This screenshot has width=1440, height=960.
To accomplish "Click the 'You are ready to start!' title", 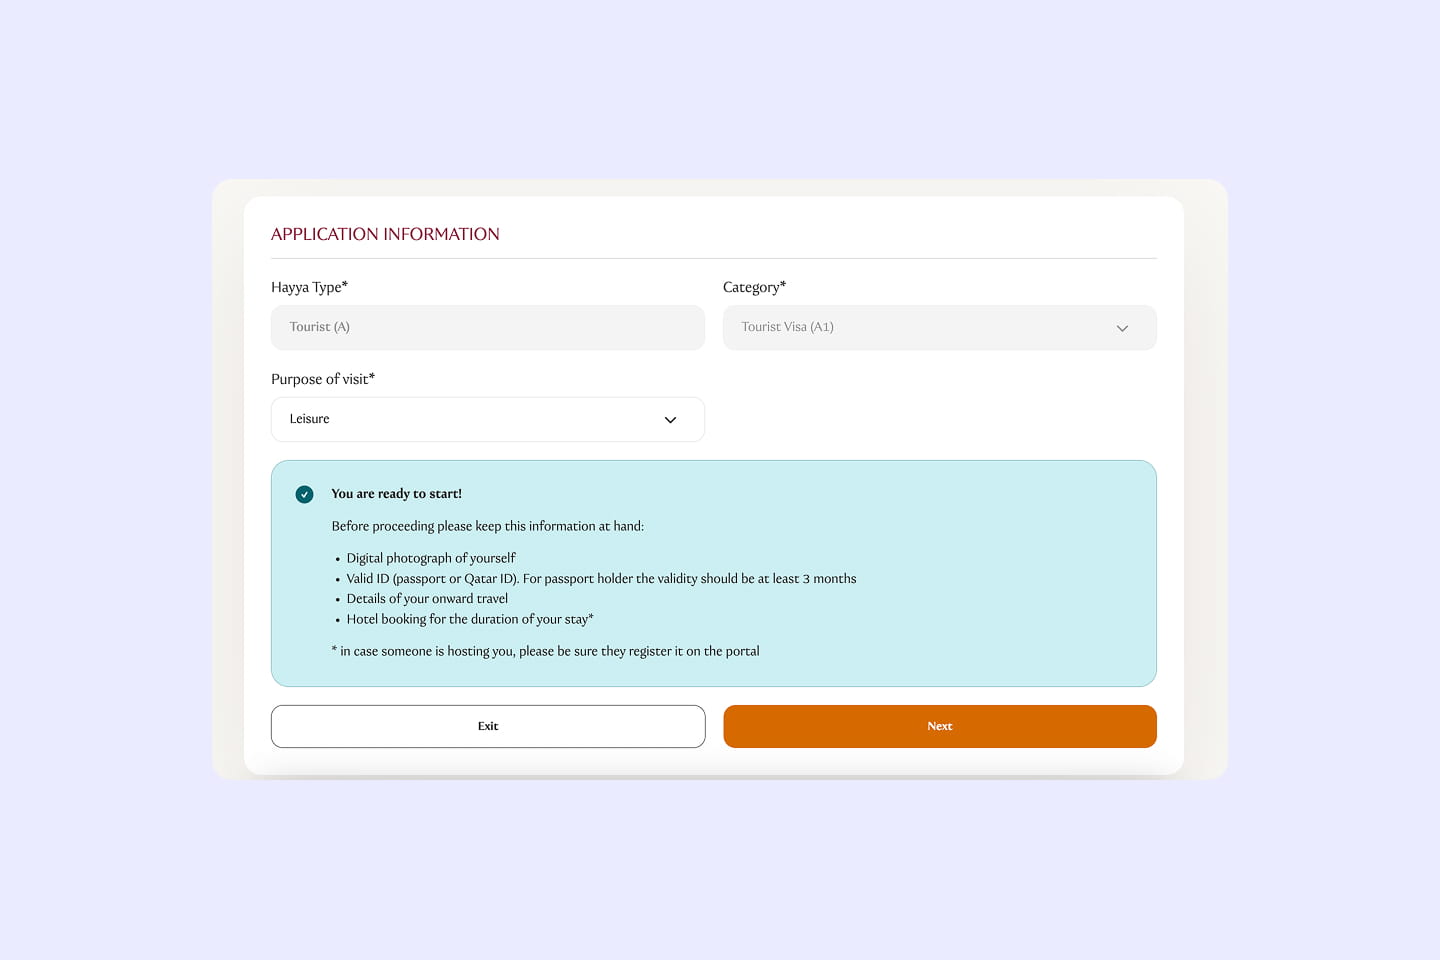I will [x=396, y=494].
